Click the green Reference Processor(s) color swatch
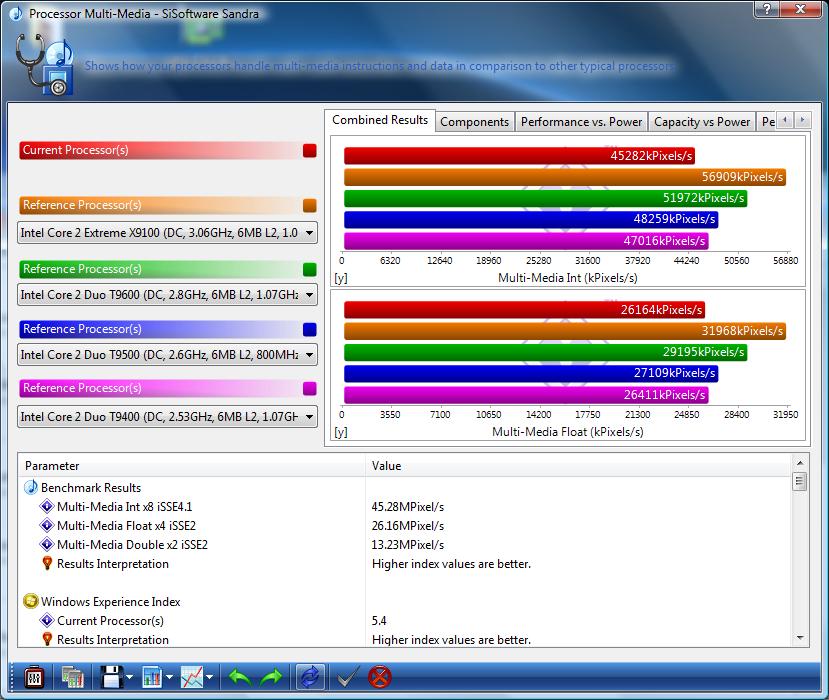This screenshot has height=700, width=829. point(310,269)
